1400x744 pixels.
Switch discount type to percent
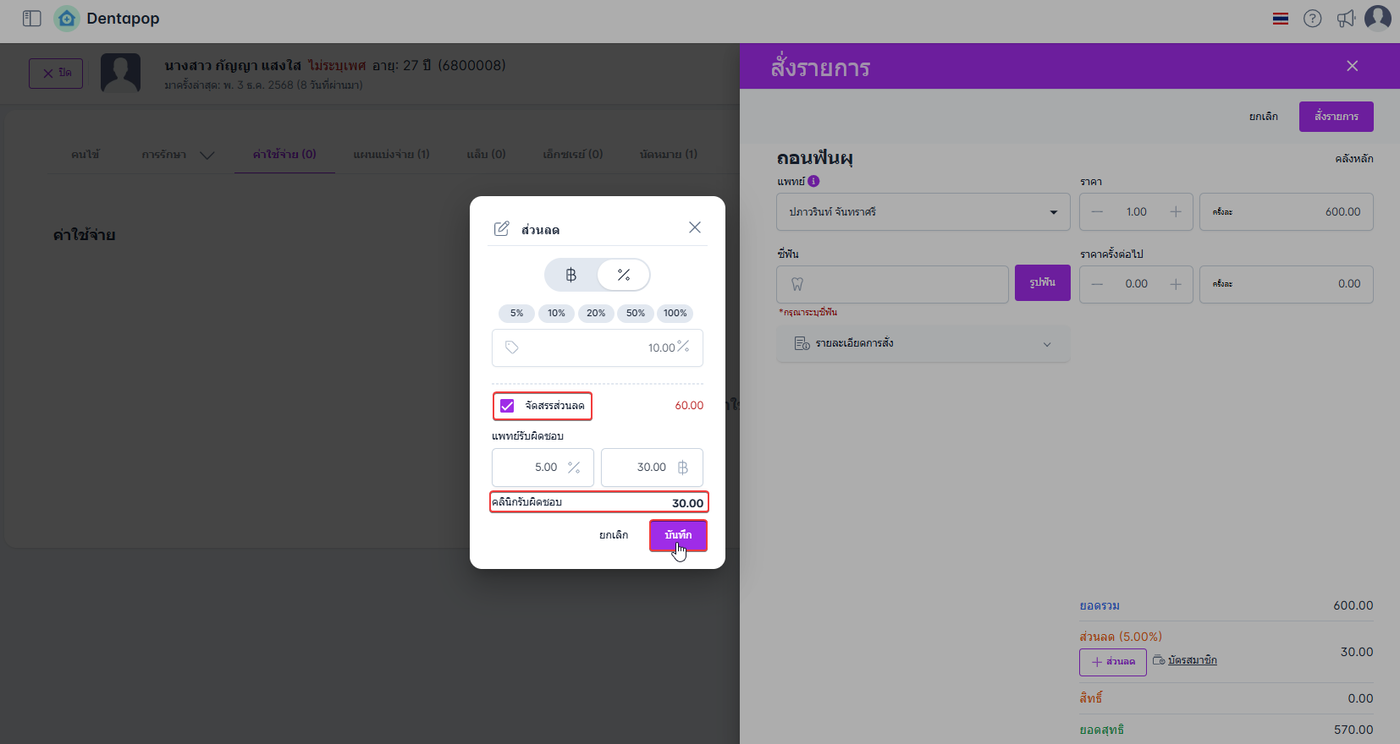tap(623, 275)
